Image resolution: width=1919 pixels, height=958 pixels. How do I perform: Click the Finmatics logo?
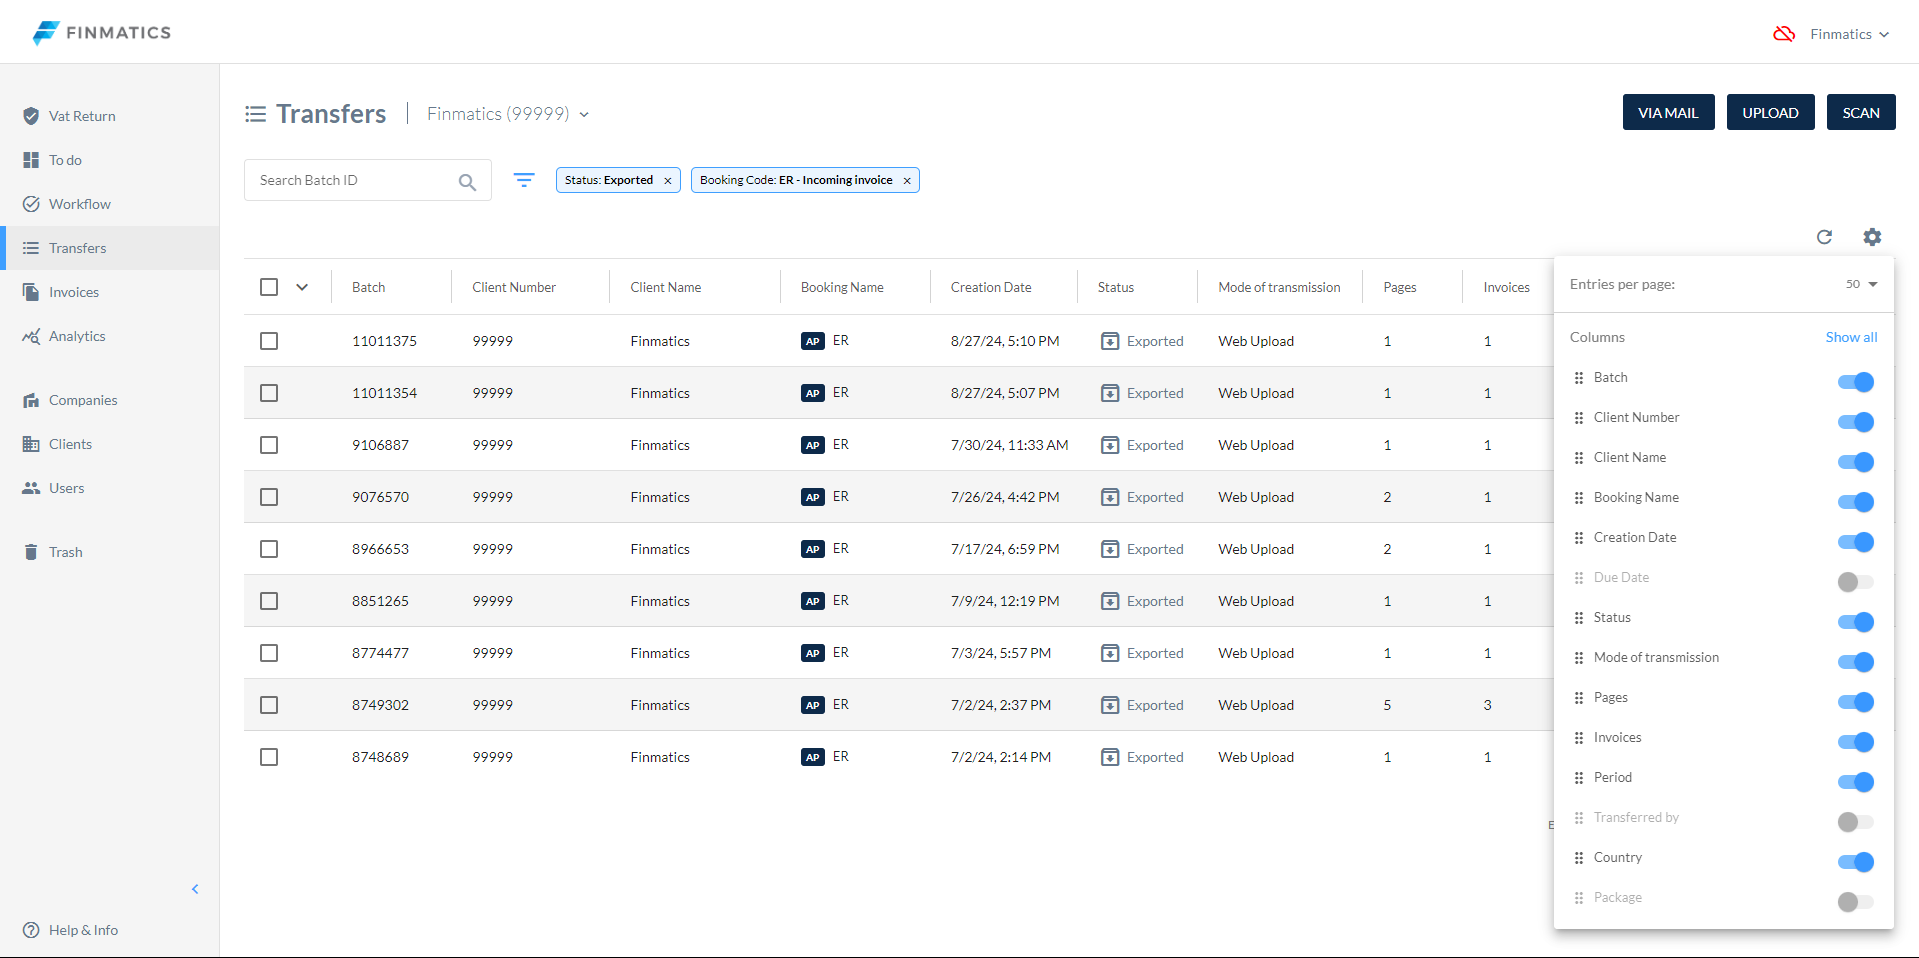101,32
